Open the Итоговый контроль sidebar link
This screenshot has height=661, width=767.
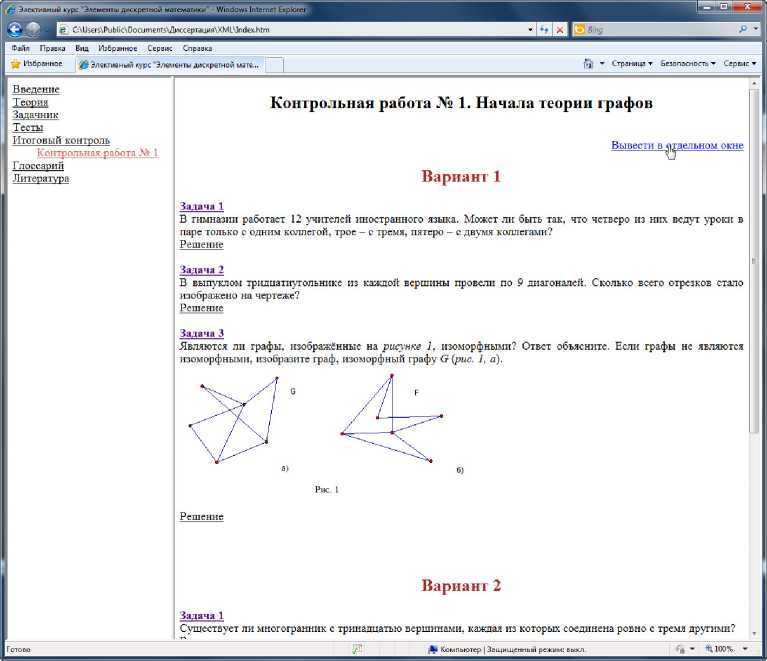[61, 140]
